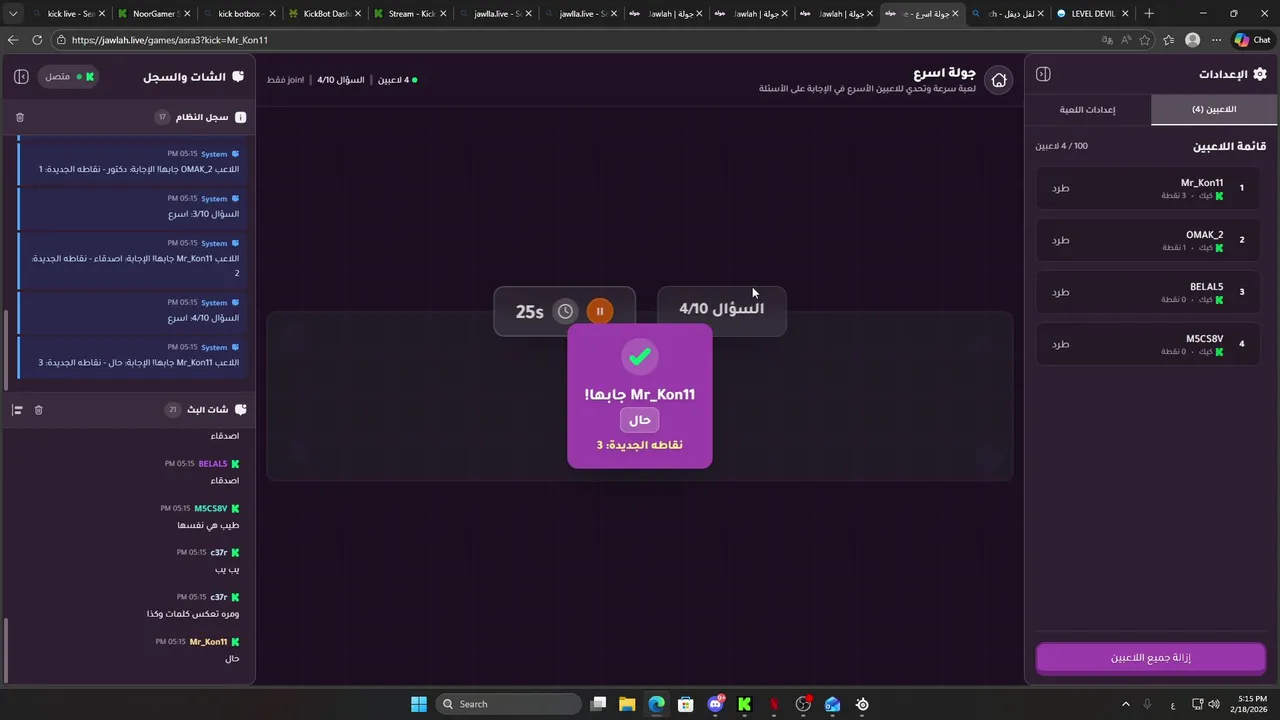Select player name M5CS8V in the players list
The width and height of the screenshot is (1280, 720).
pyautogui.click(x=1204, y=339)
